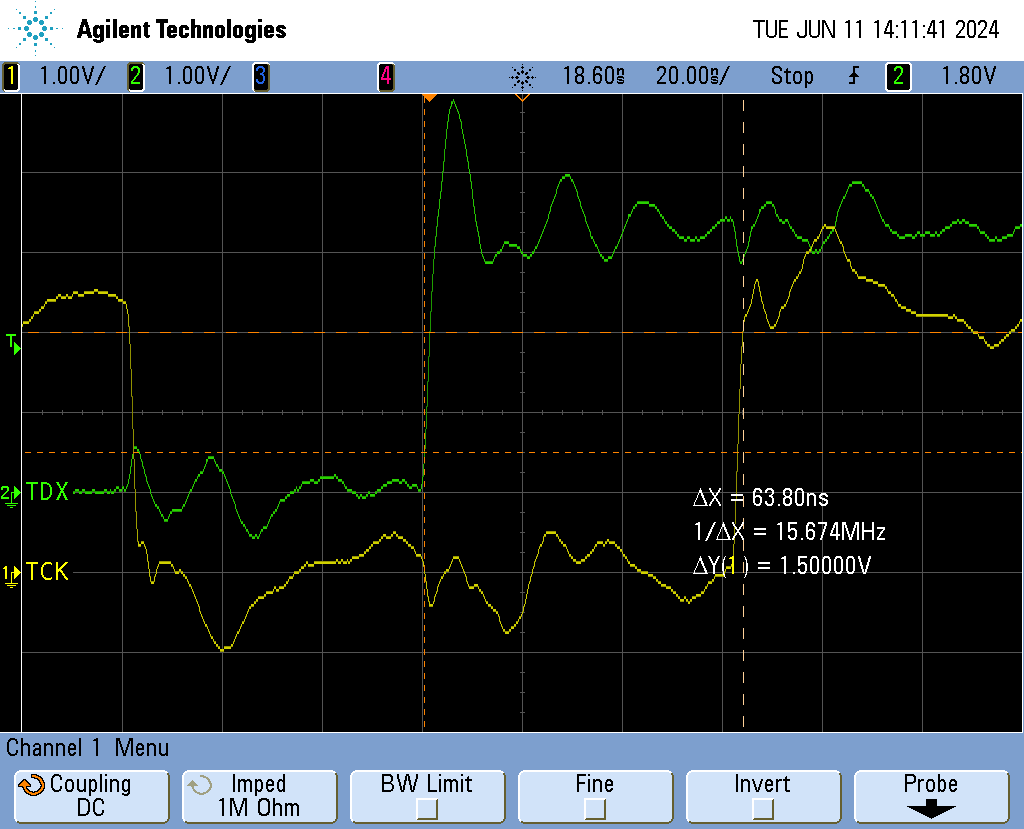Screen dimensions: 1024x829
Task: Click the trigger source channel 2 badge
Action: pos(897,76)
